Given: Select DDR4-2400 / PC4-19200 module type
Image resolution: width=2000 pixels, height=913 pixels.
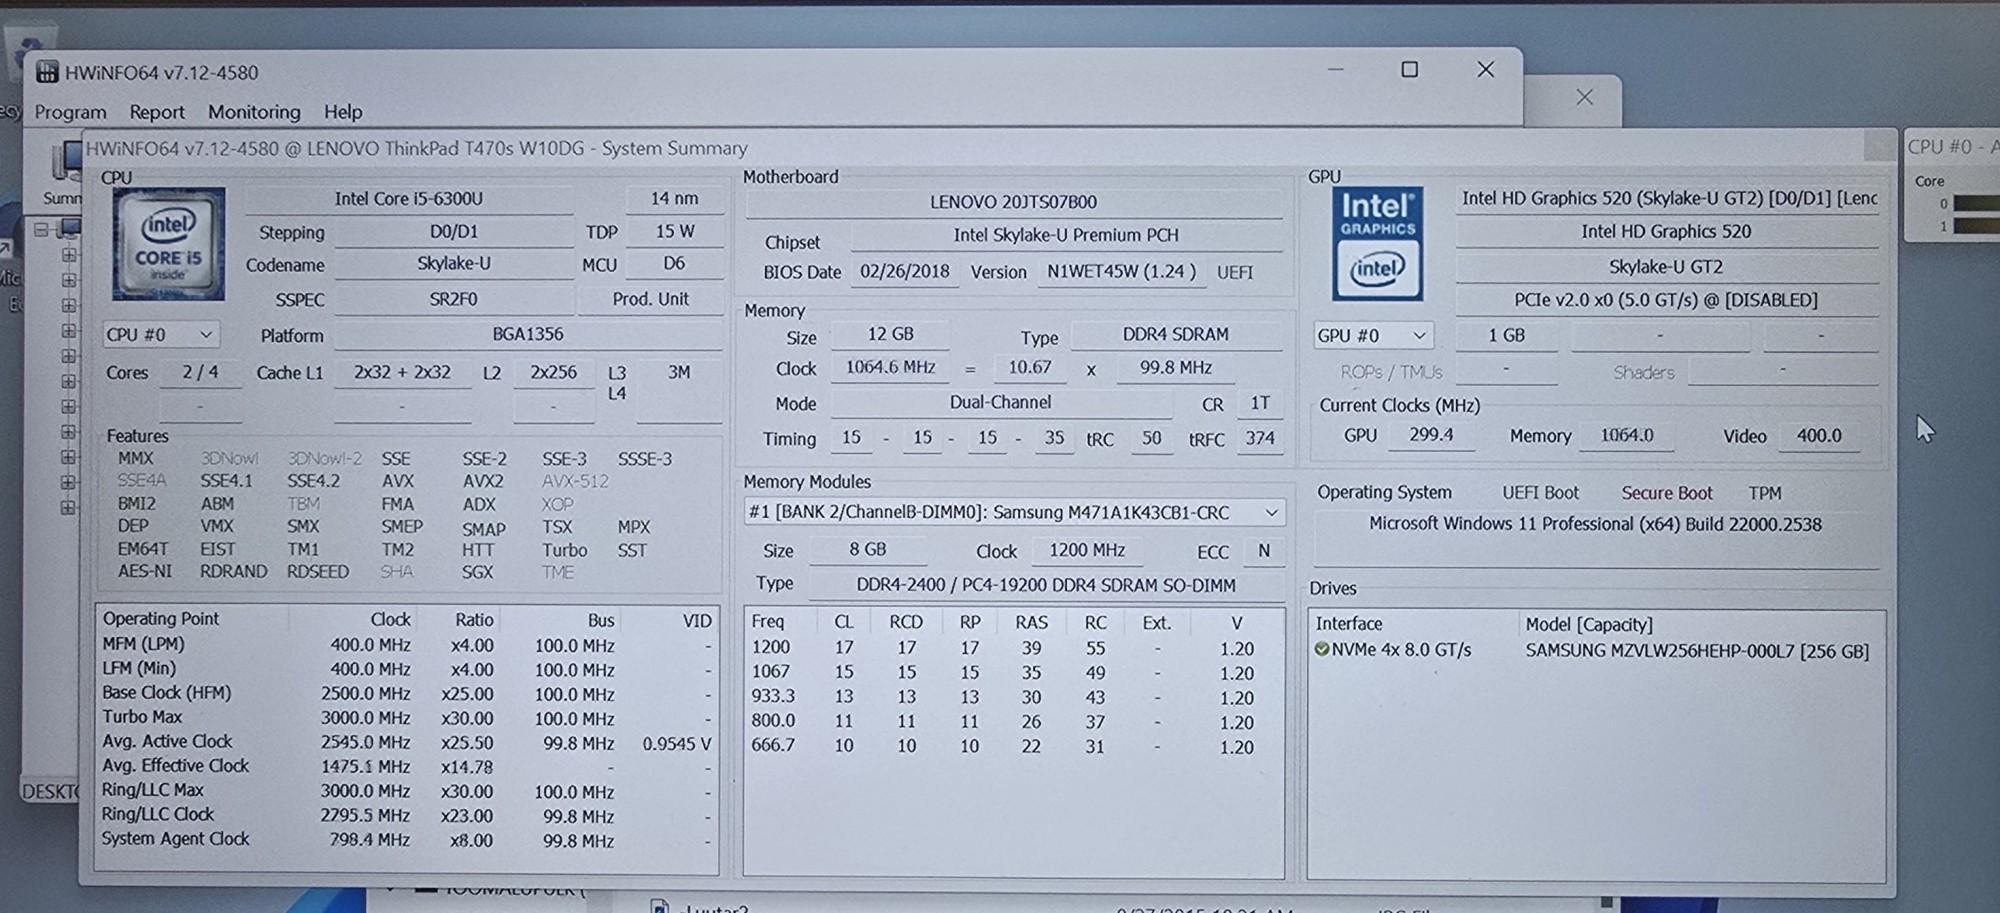Looking at the screenshot, I should (x=1045, y=585).
